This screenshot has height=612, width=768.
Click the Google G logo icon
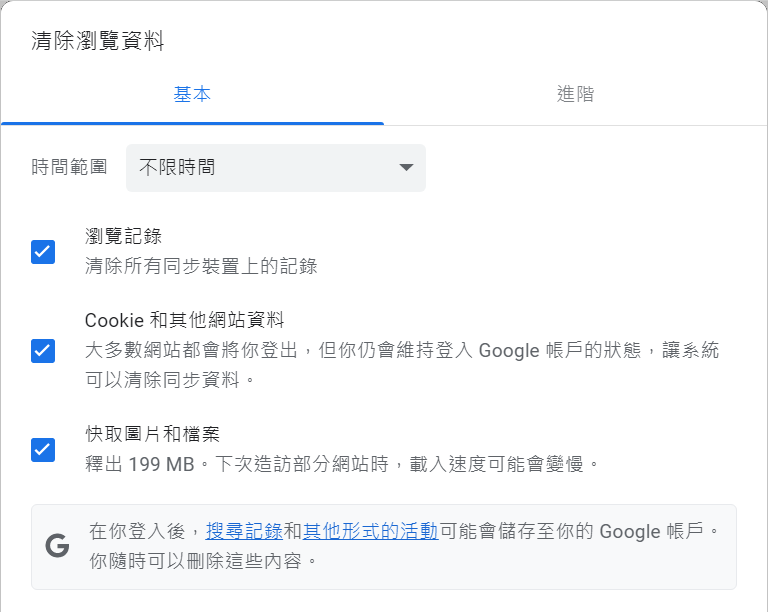(x=57, y=545)
